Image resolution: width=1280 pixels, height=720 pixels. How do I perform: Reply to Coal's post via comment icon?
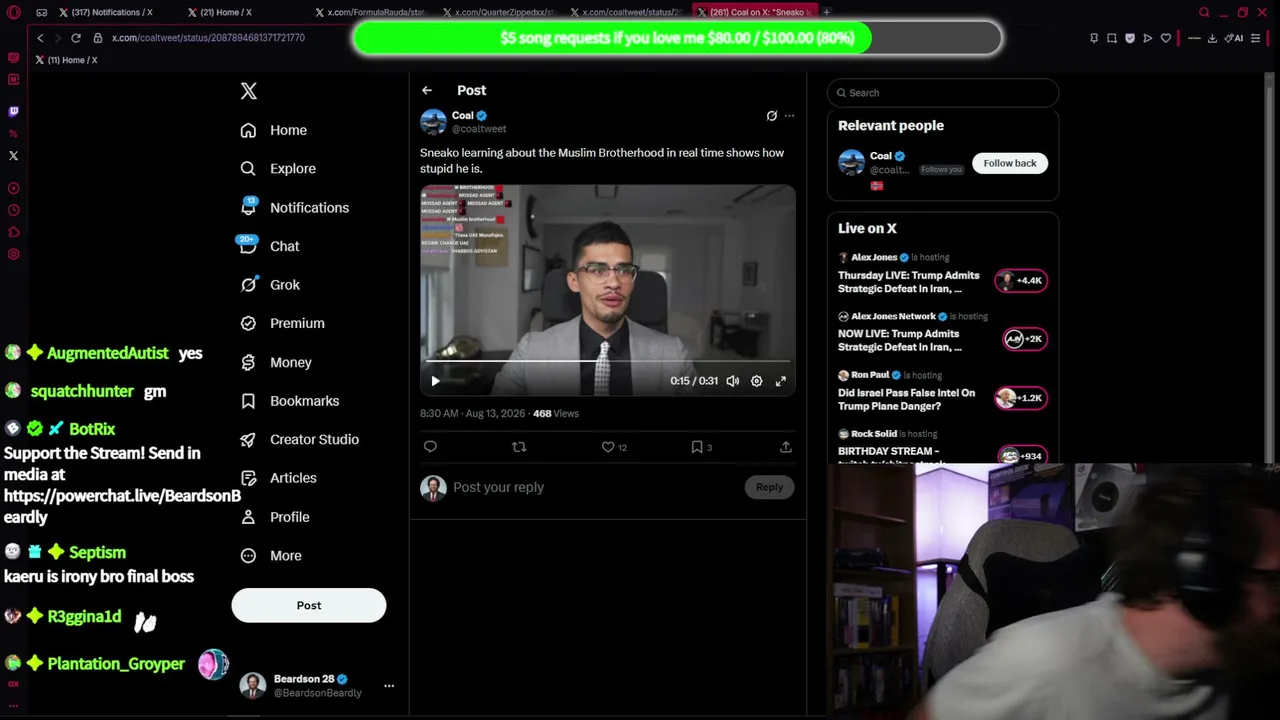point(430,447)
